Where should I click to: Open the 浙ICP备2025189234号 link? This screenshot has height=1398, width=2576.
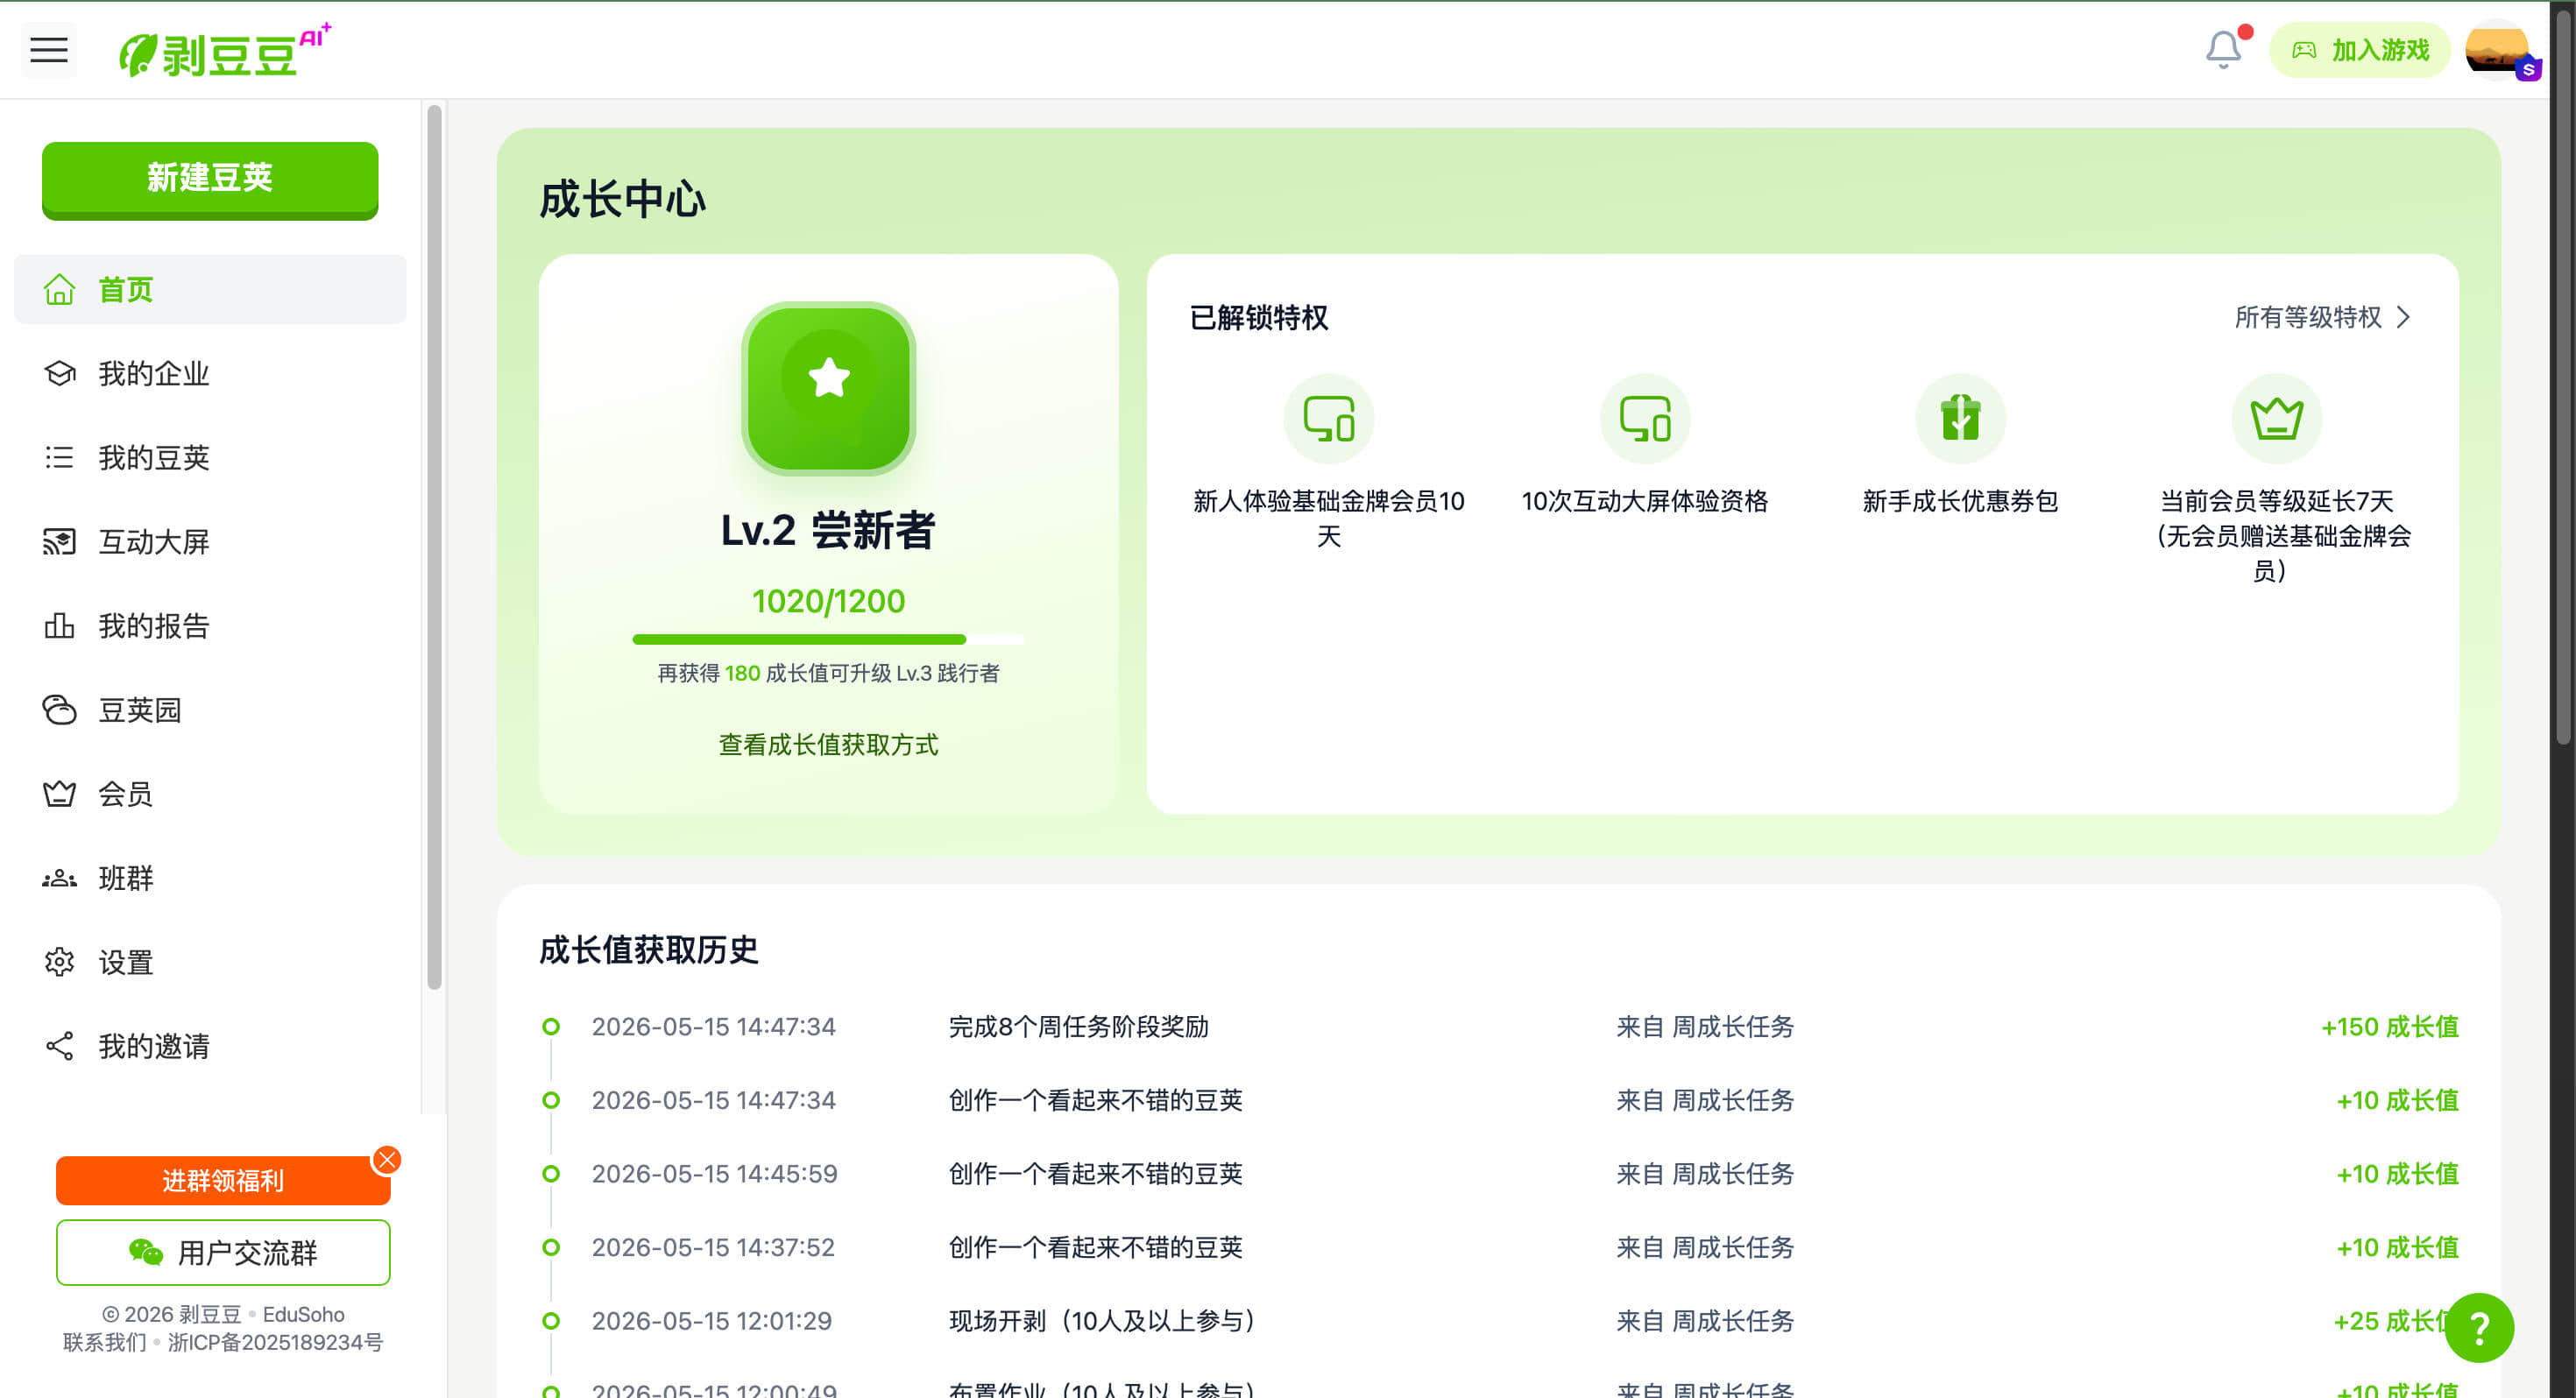click(x=275, y=1342)
